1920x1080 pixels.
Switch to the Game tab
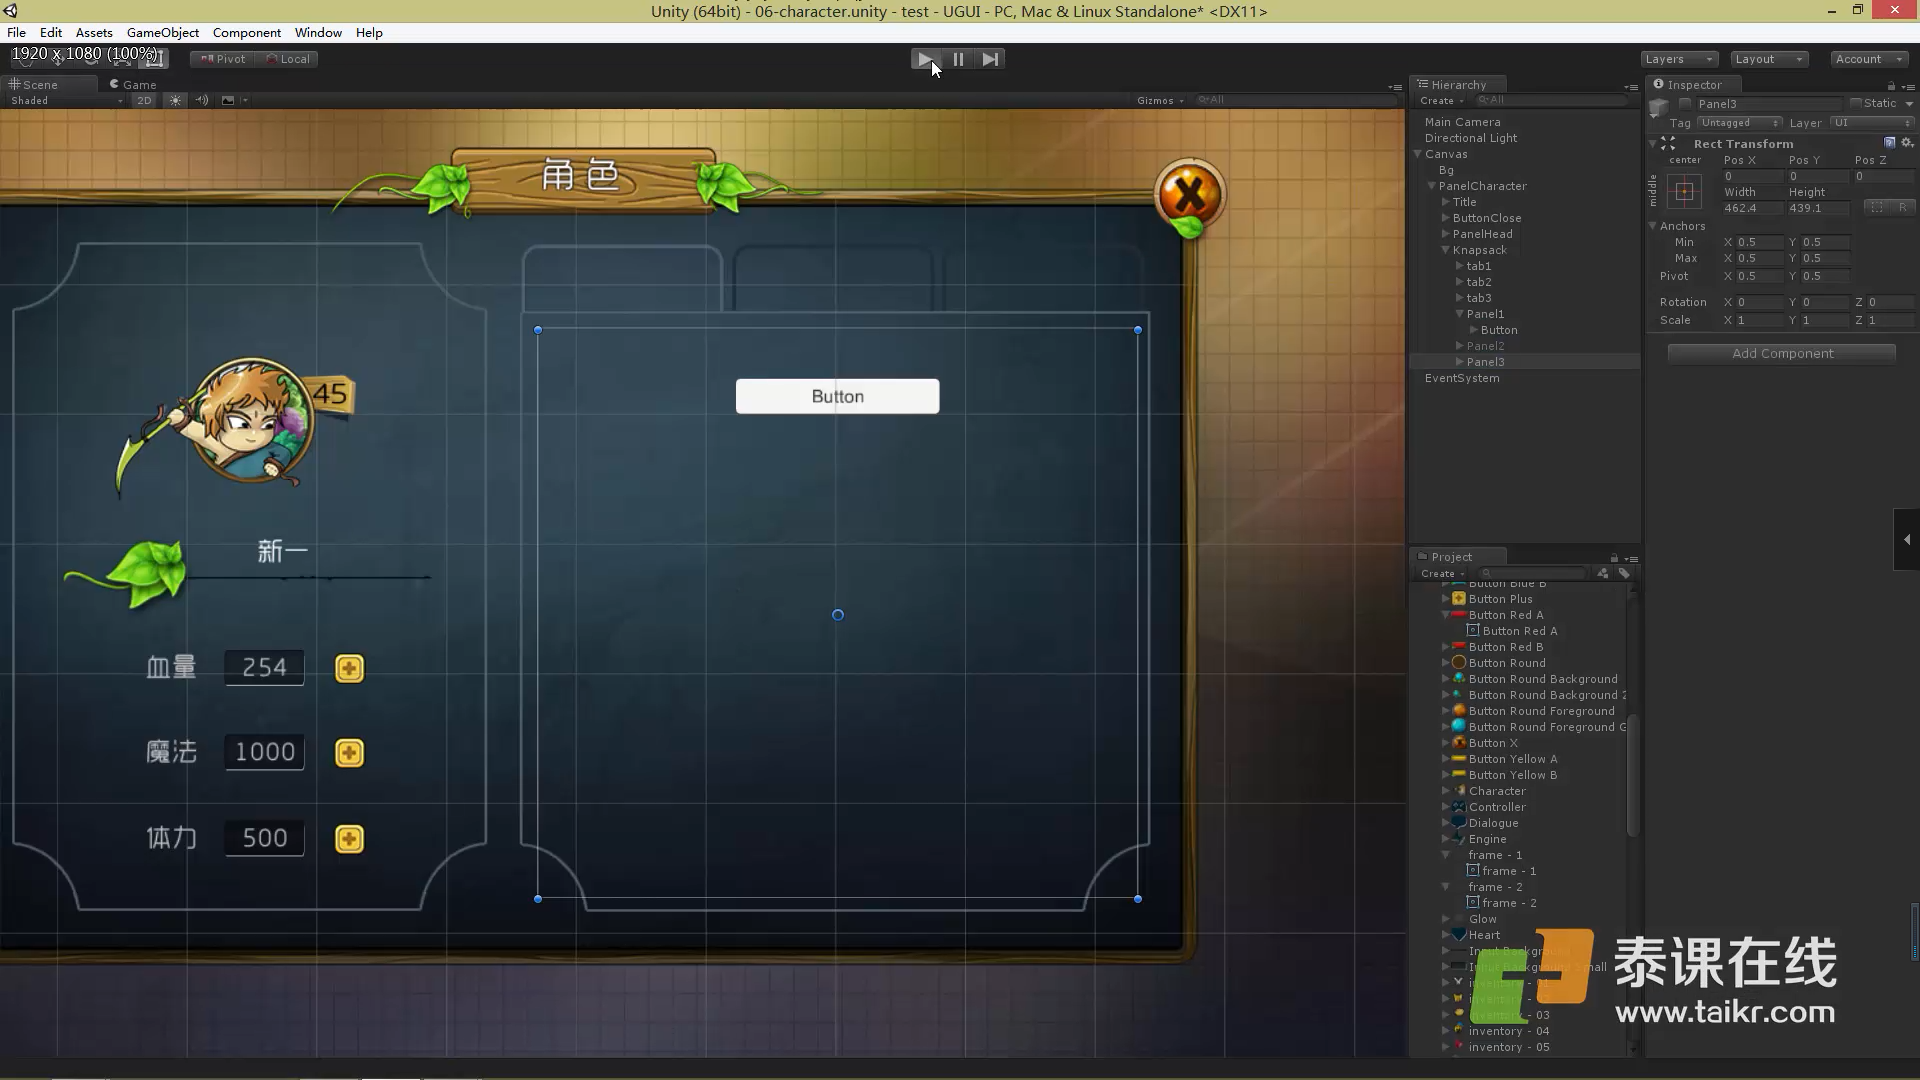(x=133, y=85)
